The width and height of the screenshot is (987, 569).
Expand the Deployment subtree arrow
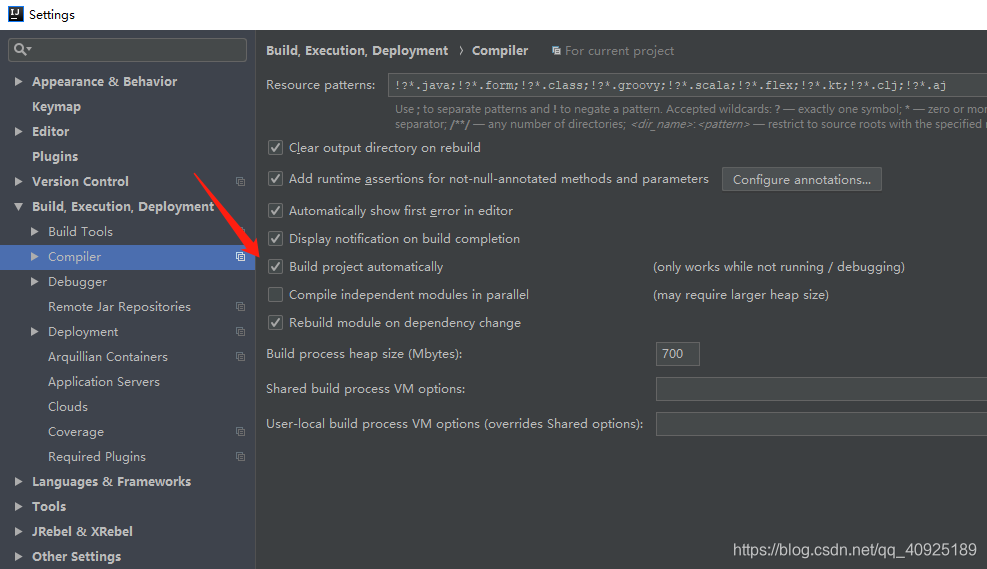(x=35, y=331)
